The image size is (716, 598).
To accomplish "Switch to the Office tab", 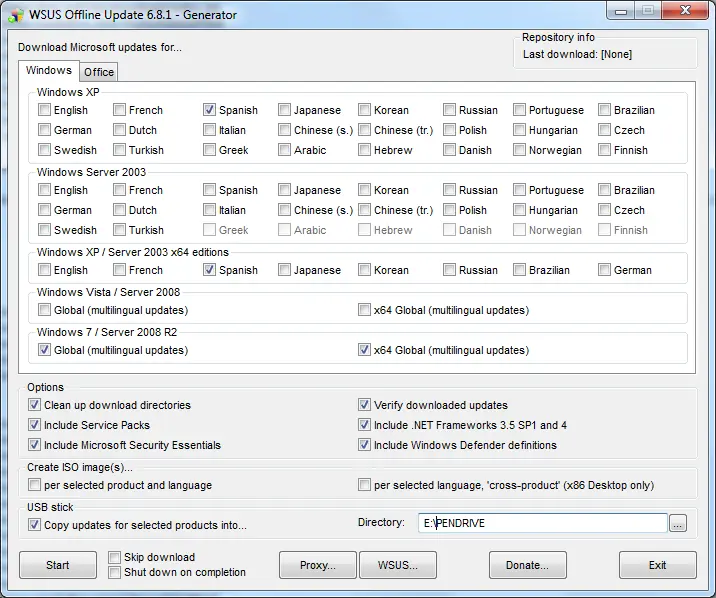I will coord(99,72).
